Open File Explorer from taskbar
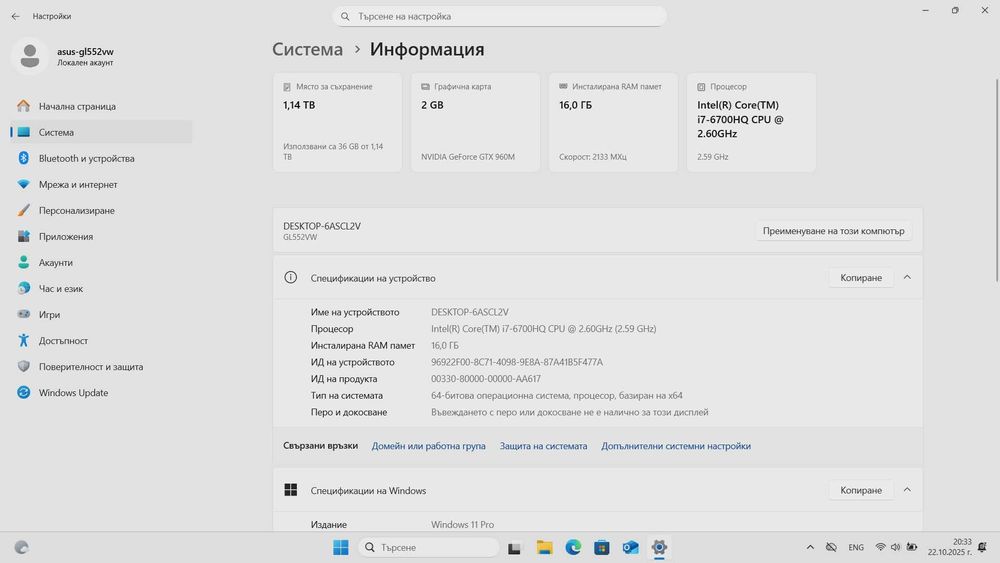This screenshot has width=1000, height=563. (544, 547)
